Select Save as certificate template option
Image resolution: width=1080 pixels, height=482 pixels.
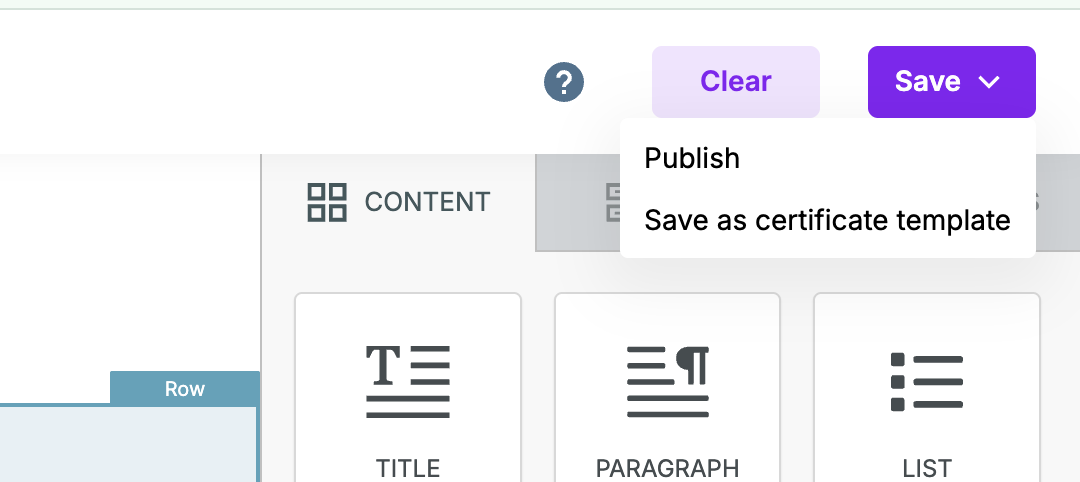(827, 220)
